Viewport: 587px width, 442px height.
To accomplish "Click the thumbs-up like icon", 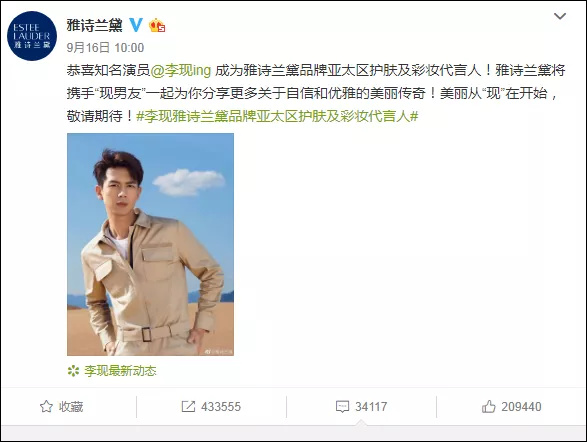I will click(489, 406).
